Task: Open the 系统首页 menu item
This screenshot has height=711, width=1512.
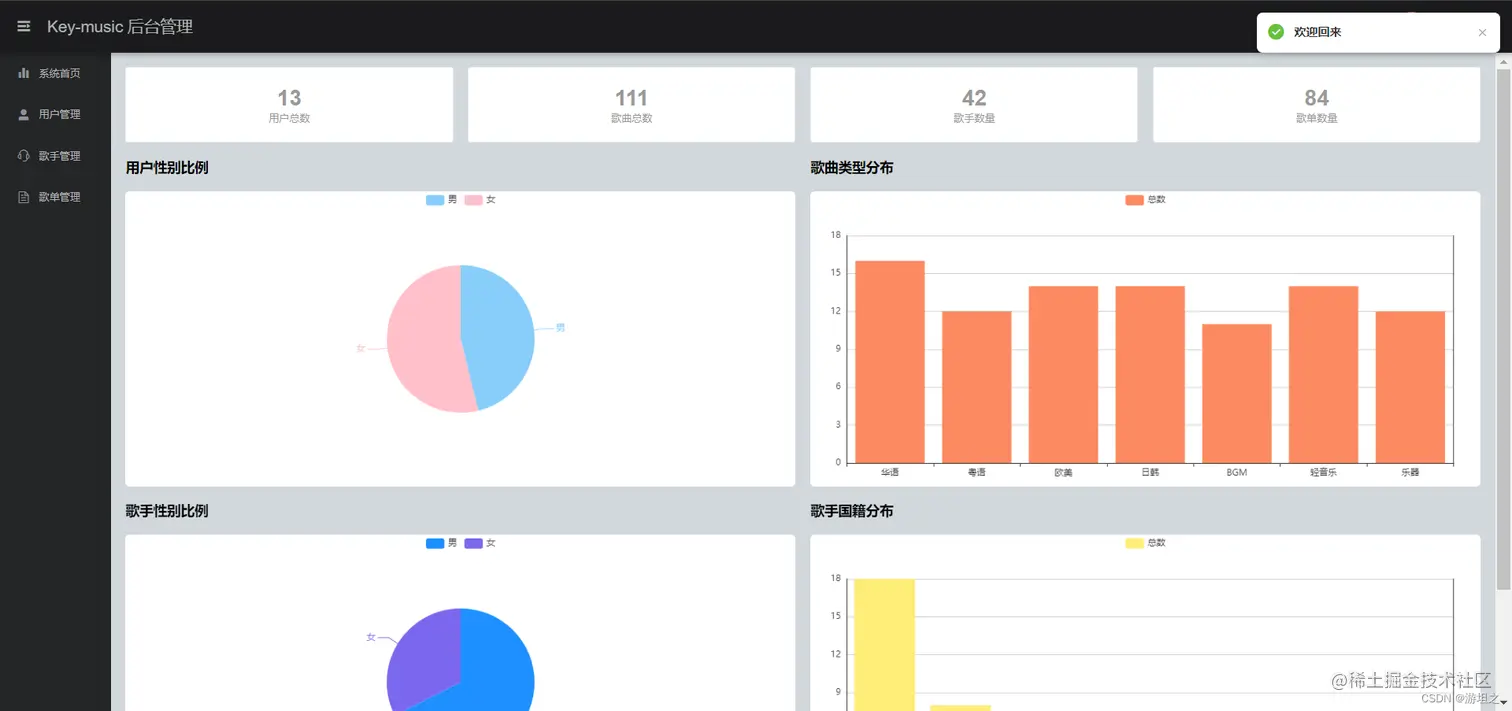Action: coord(55,73)
